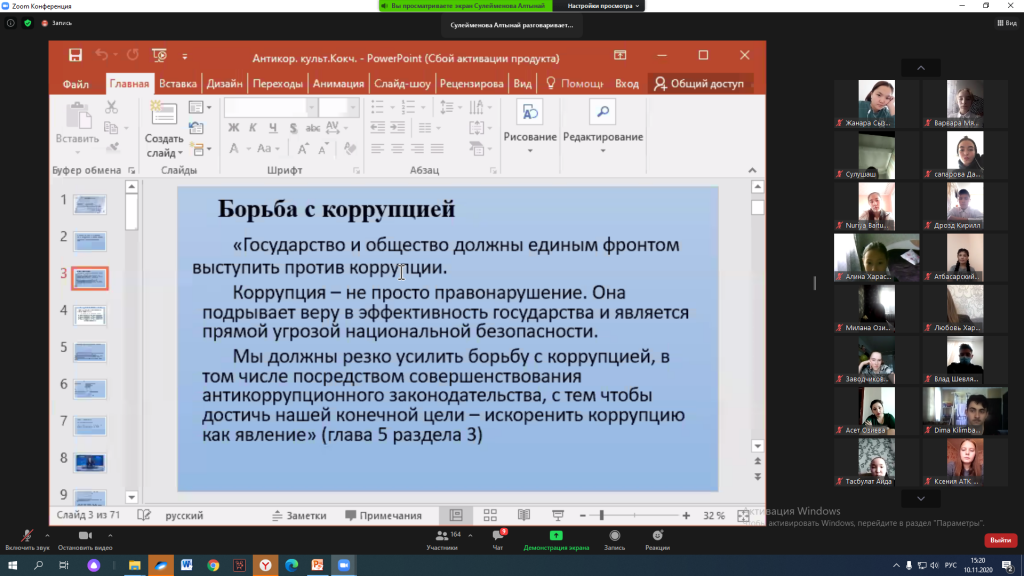1024x576 pixels.
Task: Toggle the Заметки notes pane
Action: coord(300,516)
